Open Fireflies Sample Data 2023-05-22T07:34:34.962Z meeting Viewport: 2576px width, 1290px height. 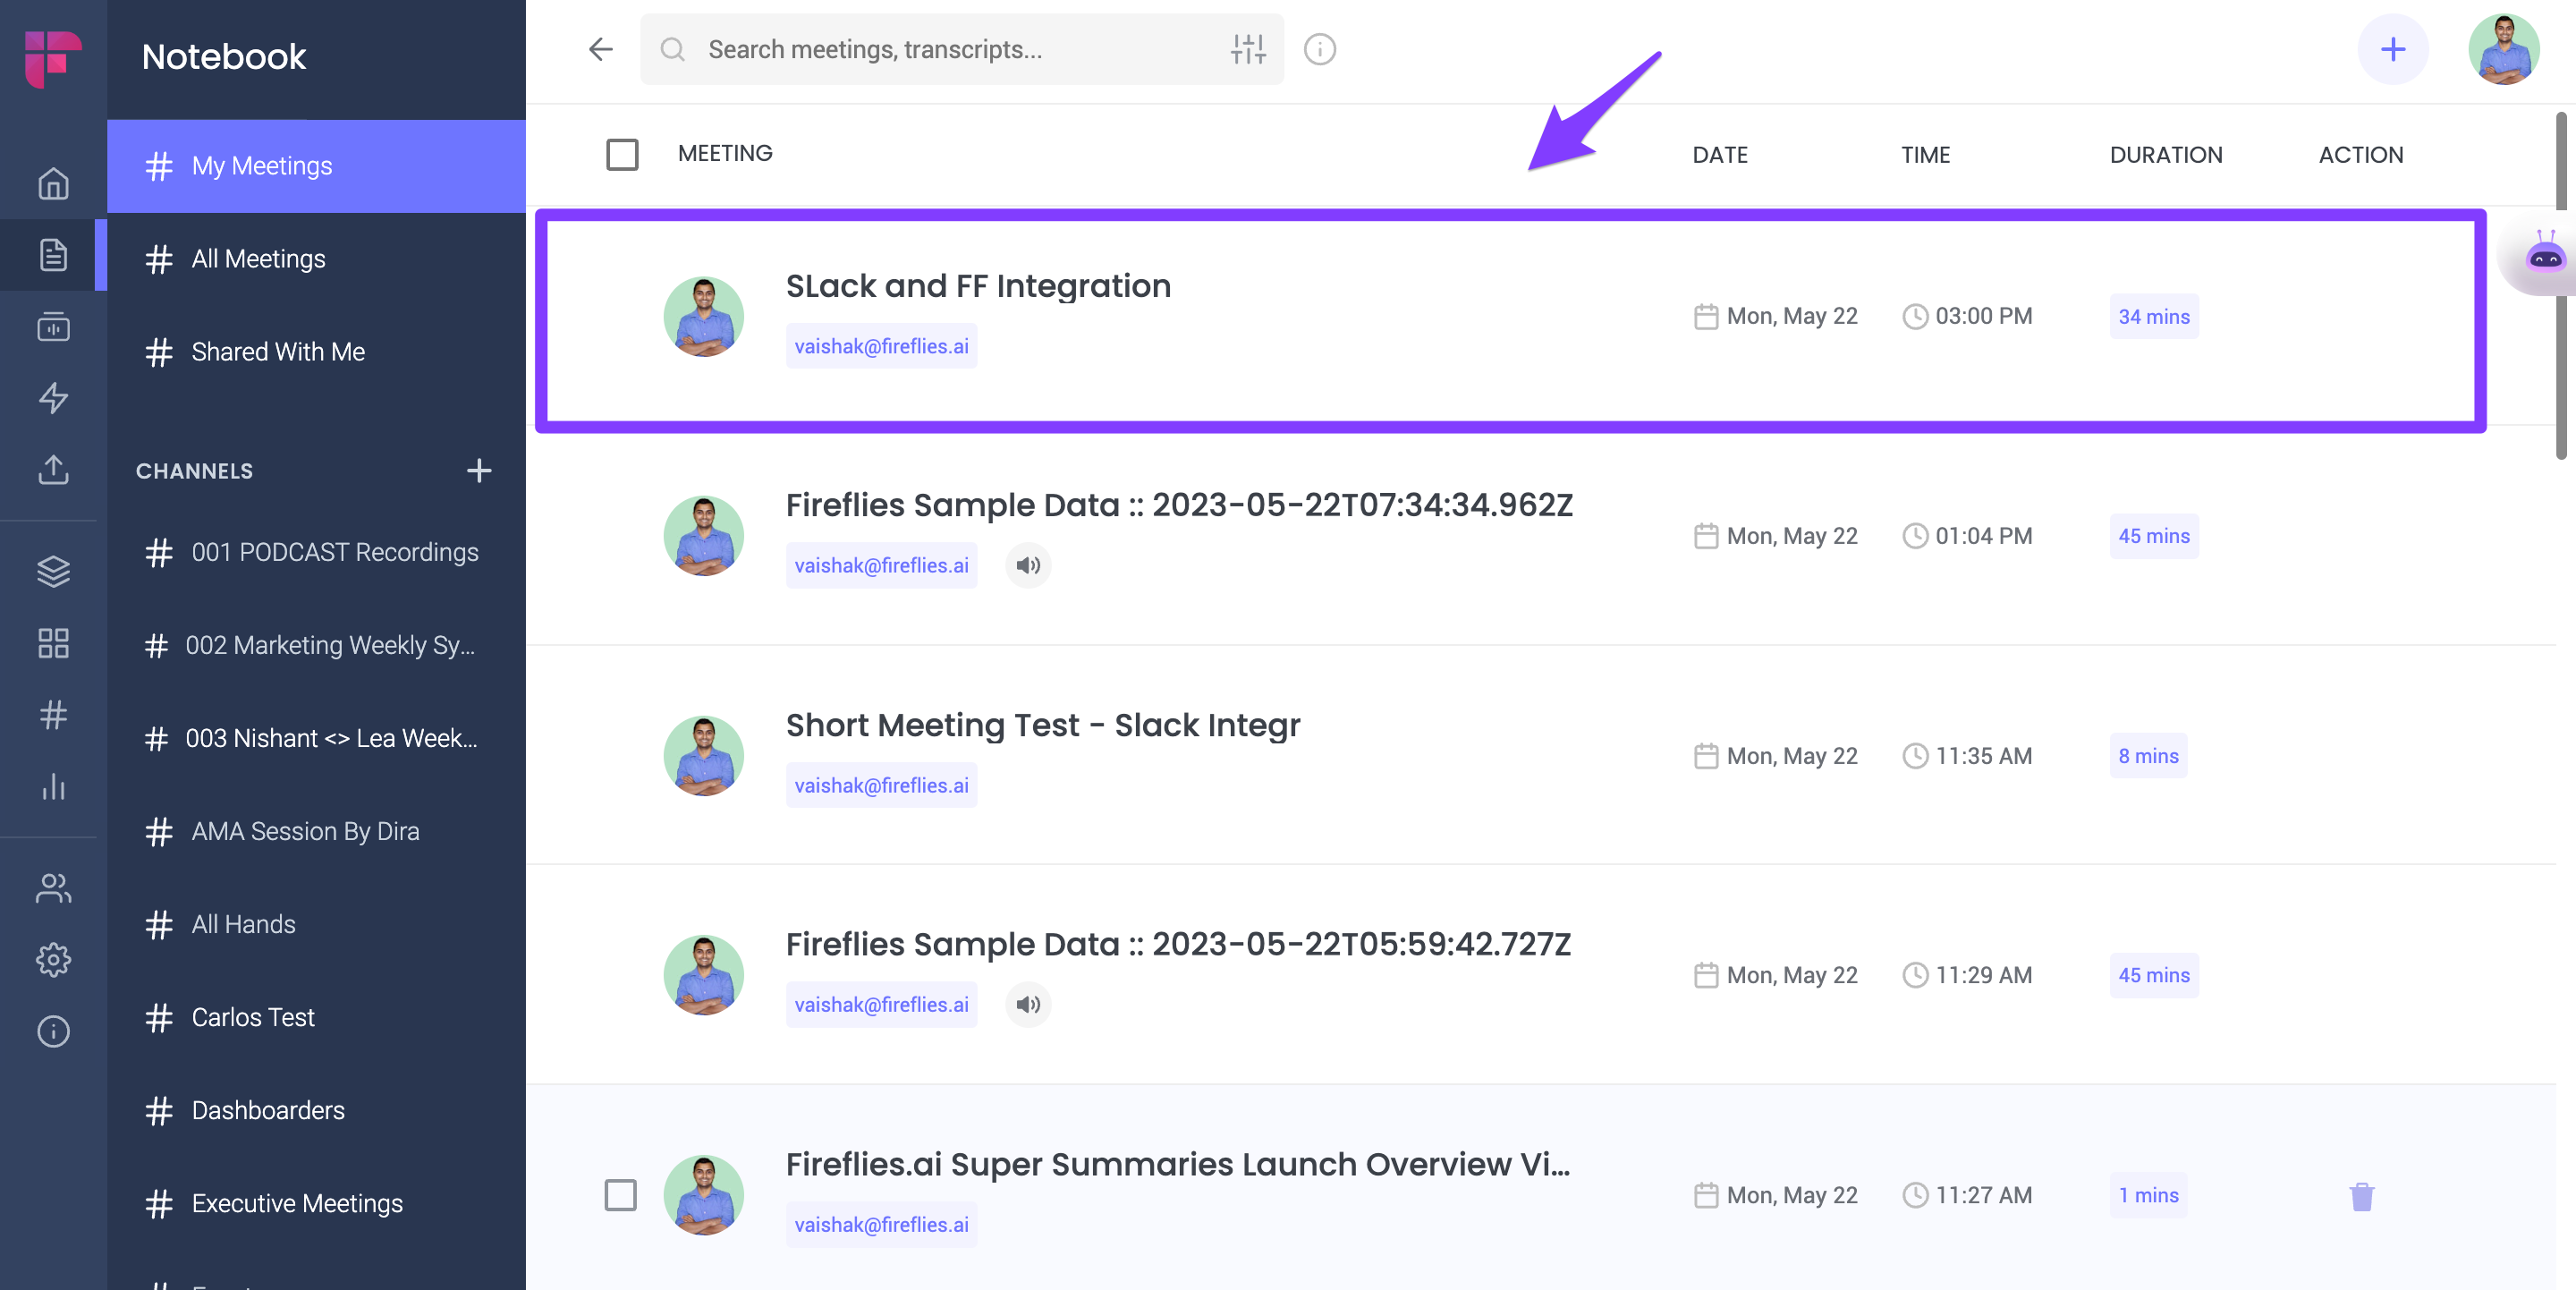(1179, 505)
